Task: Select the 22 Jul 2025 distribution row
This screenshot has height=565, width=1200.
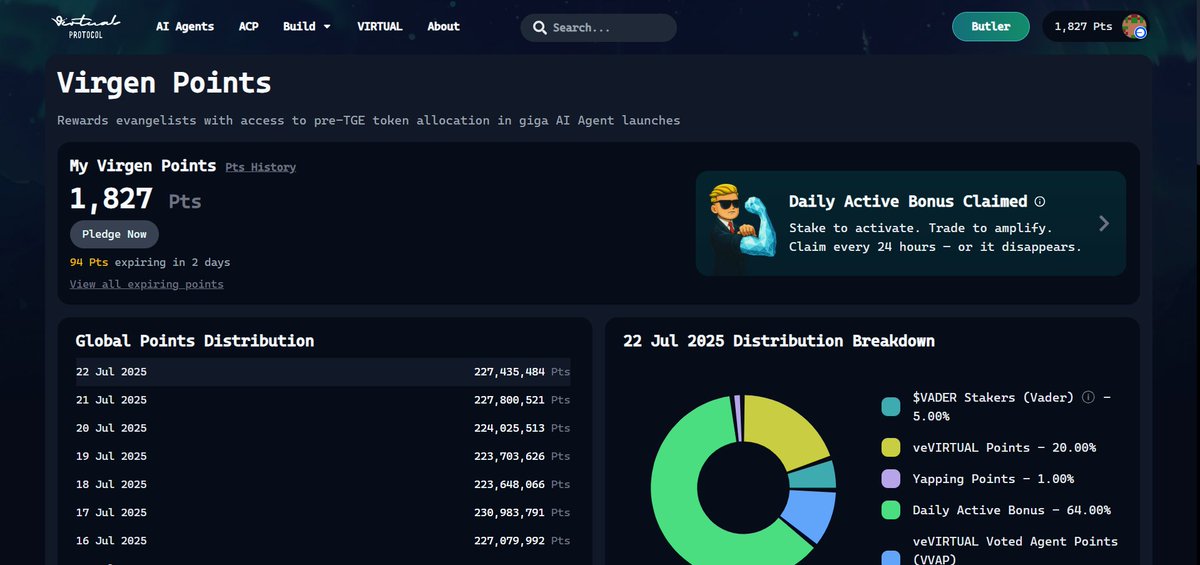Action: (324, 372)
